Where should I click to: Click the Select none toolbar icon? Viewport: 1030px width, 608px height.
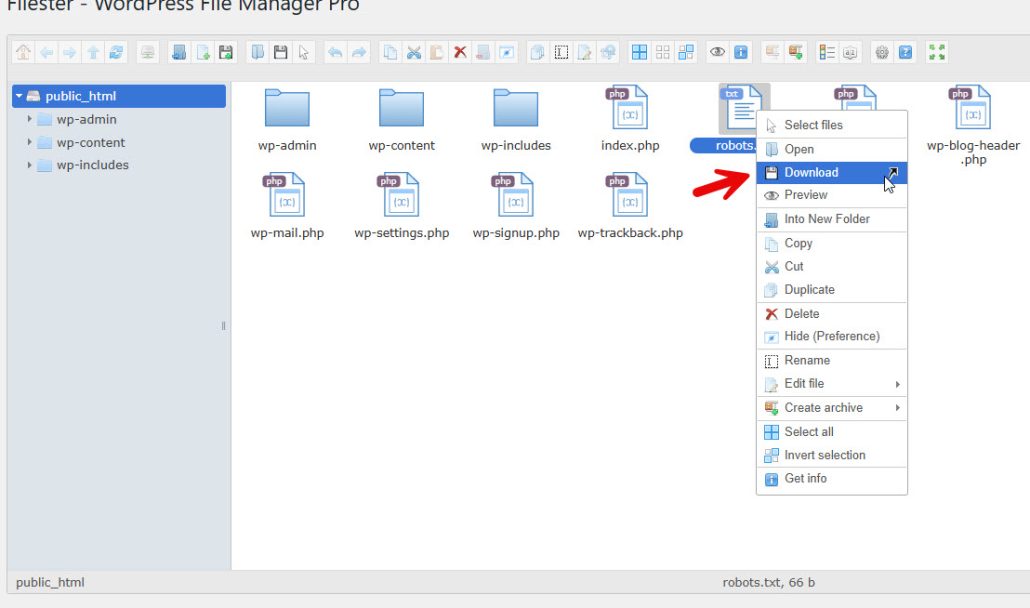tap(663, 53)
